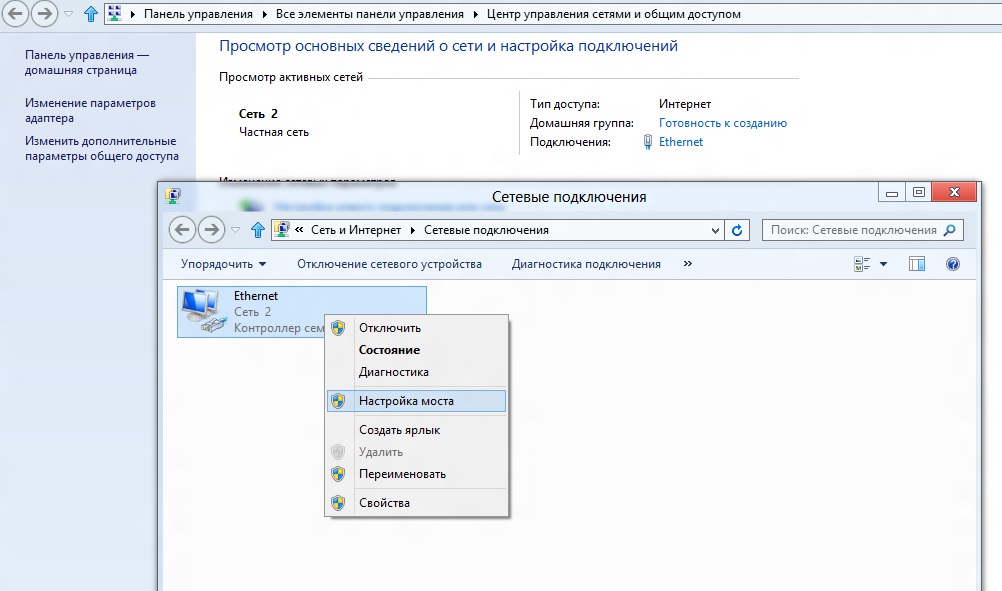
Task: Click Сеть и Интернет breadcrumb
Action: point(356,230)
